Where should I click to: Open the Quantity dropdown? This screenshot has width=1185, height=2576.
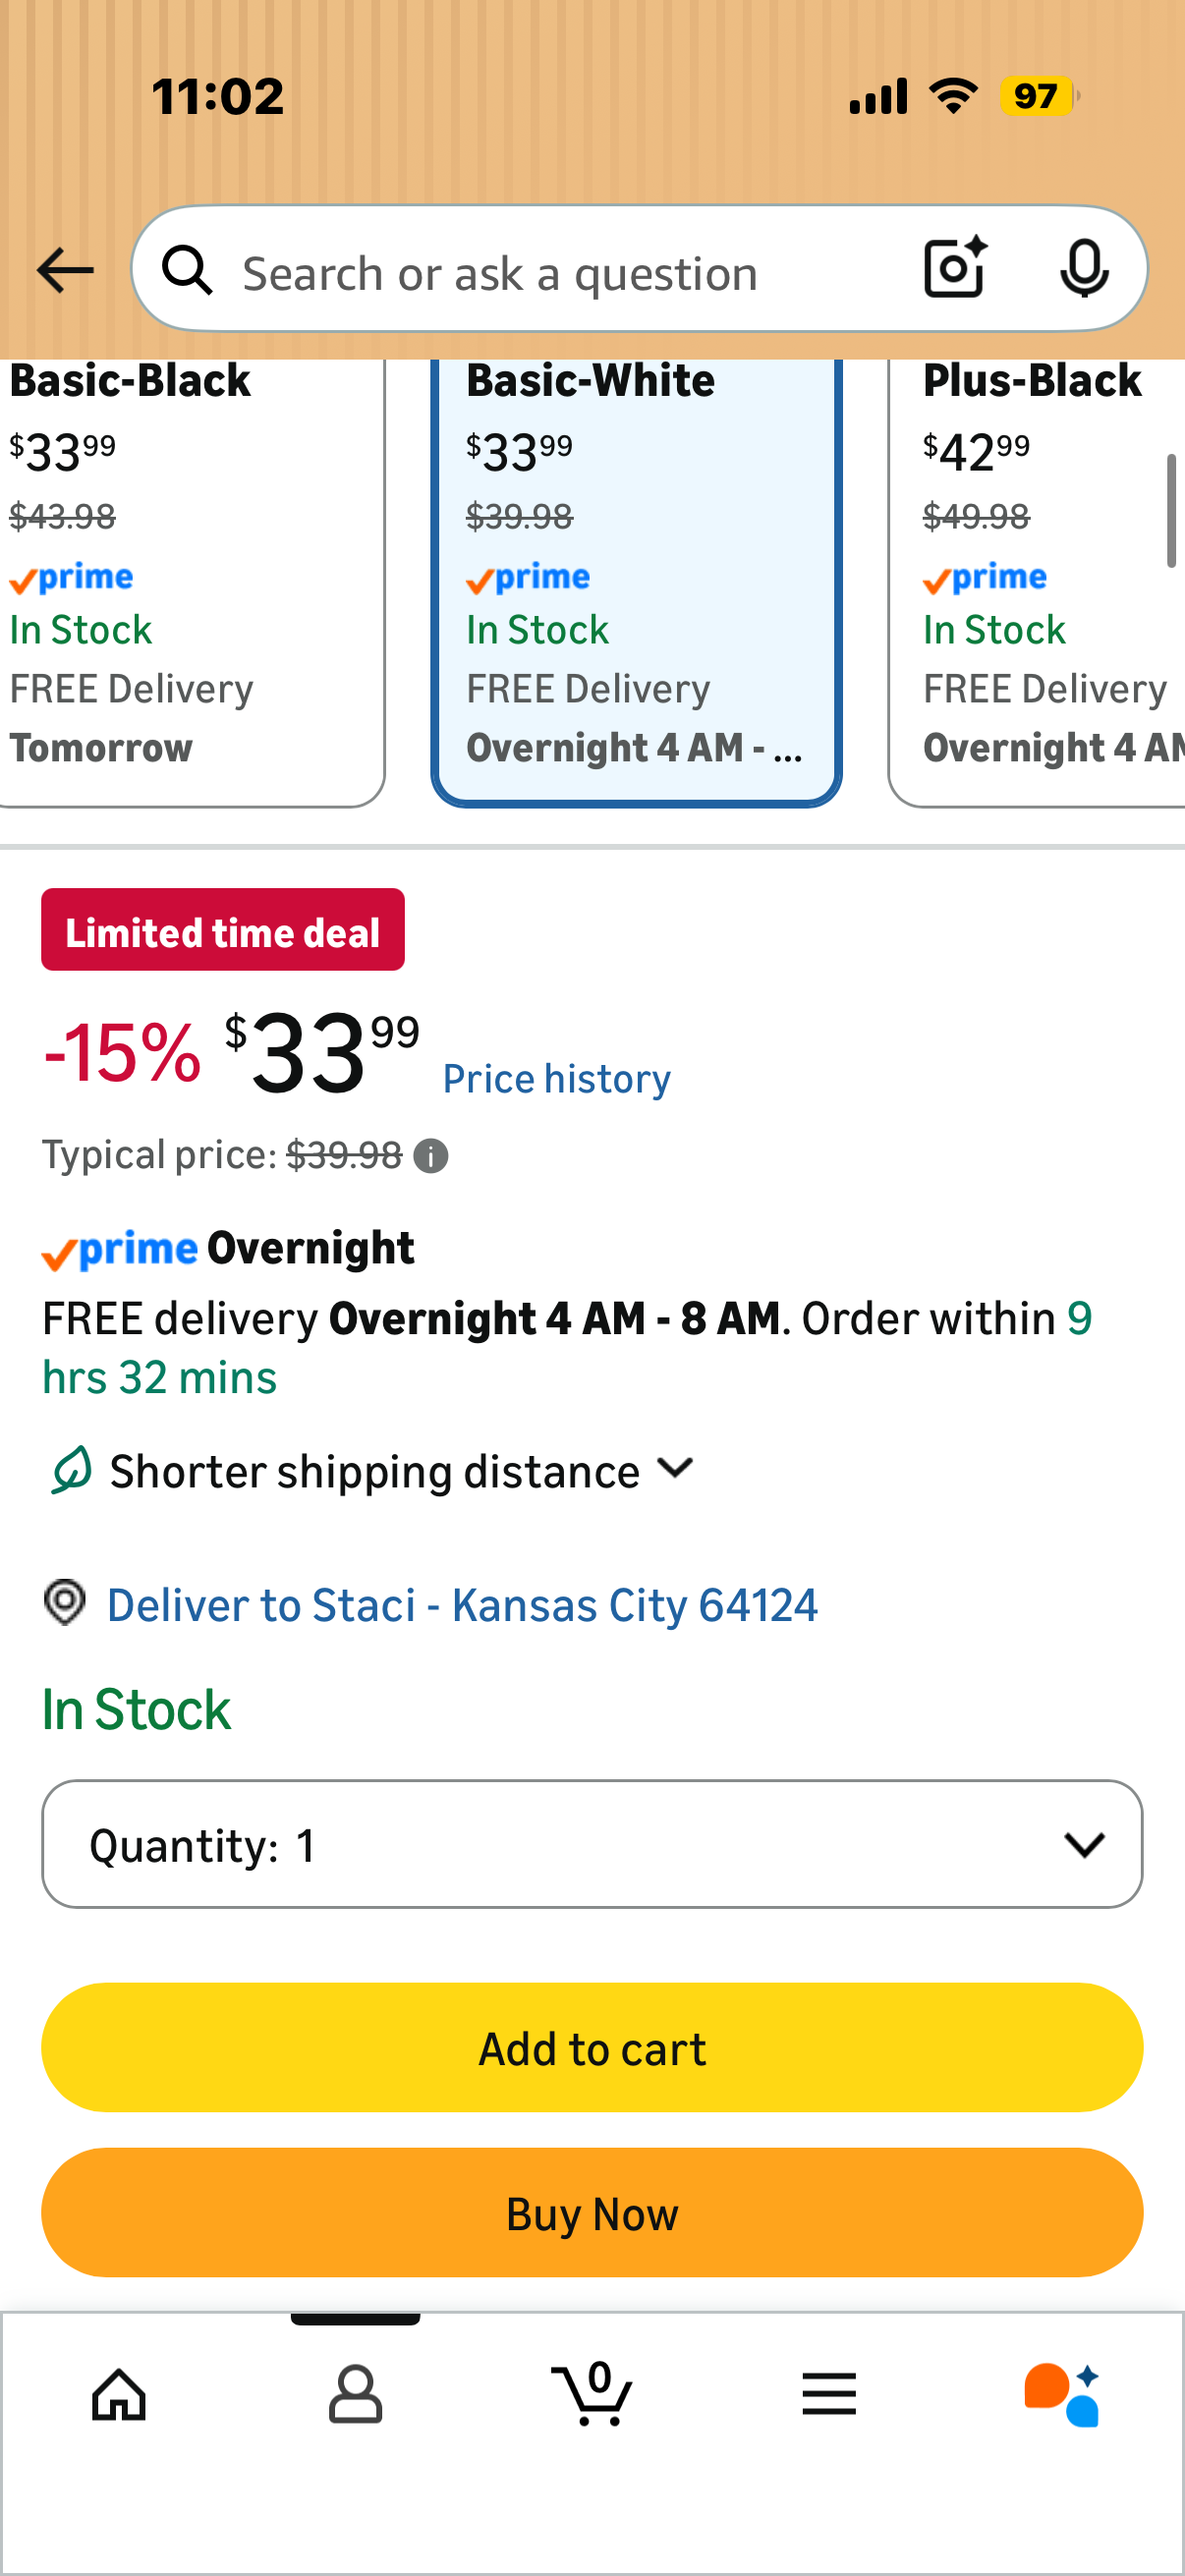(x=592, y=1845)
